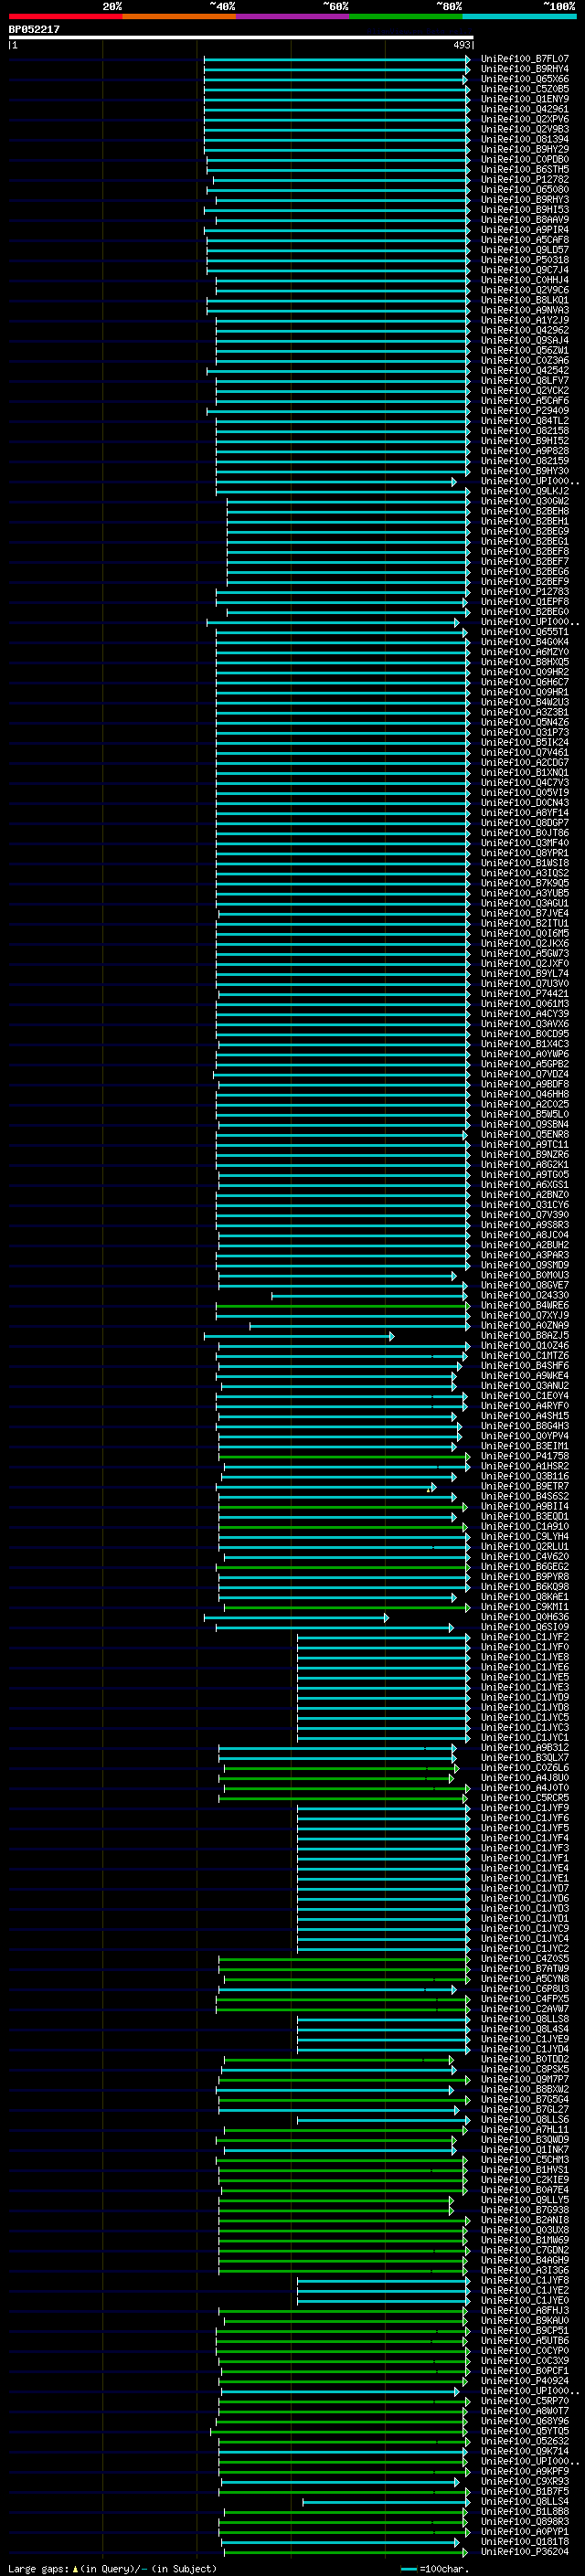Click alignment bar for UniRef100_P12782

point(341,180)
